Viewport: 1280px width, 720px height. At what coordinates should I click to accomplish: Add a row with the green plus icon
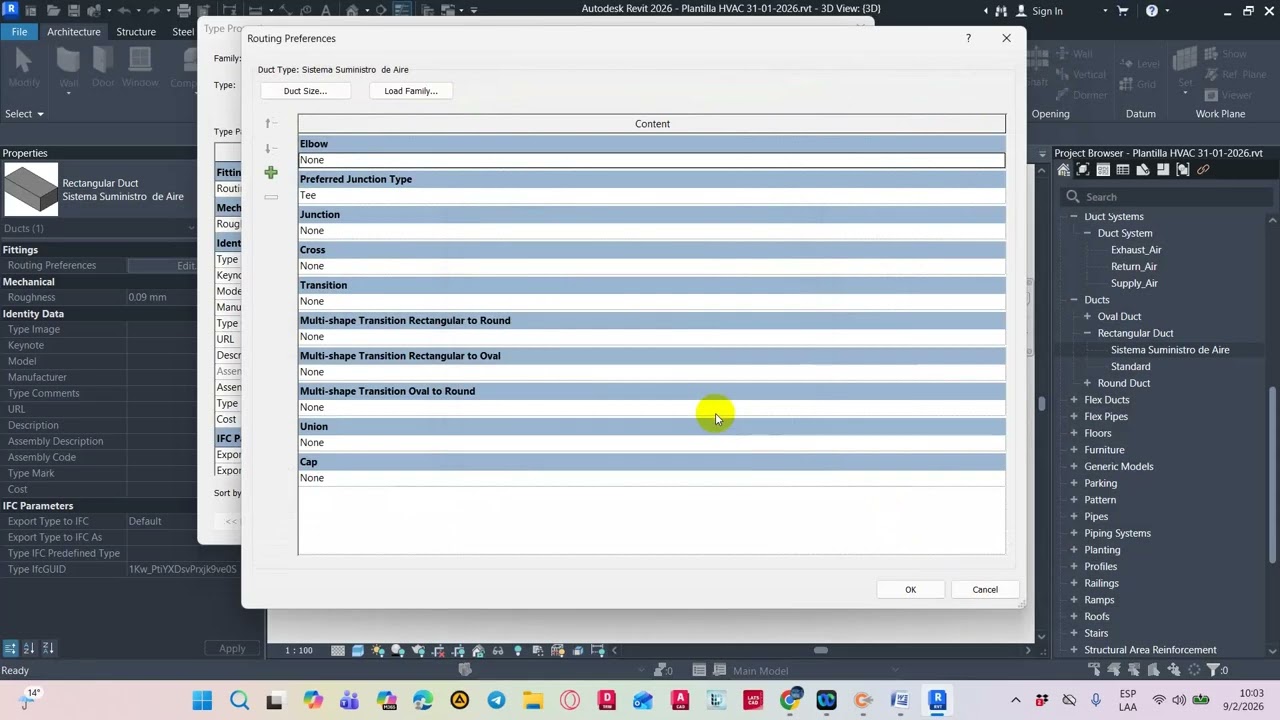pos(271,173)
